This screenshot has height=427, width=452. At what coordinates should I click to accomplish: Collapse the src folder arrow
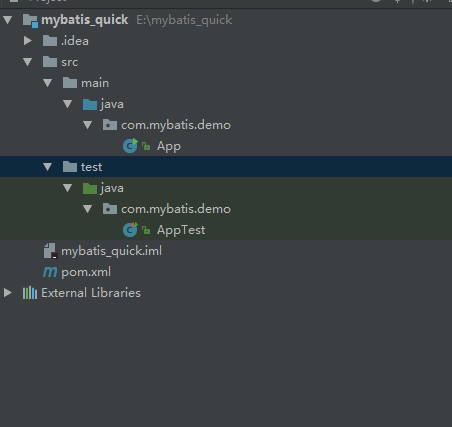click(28, 62)
